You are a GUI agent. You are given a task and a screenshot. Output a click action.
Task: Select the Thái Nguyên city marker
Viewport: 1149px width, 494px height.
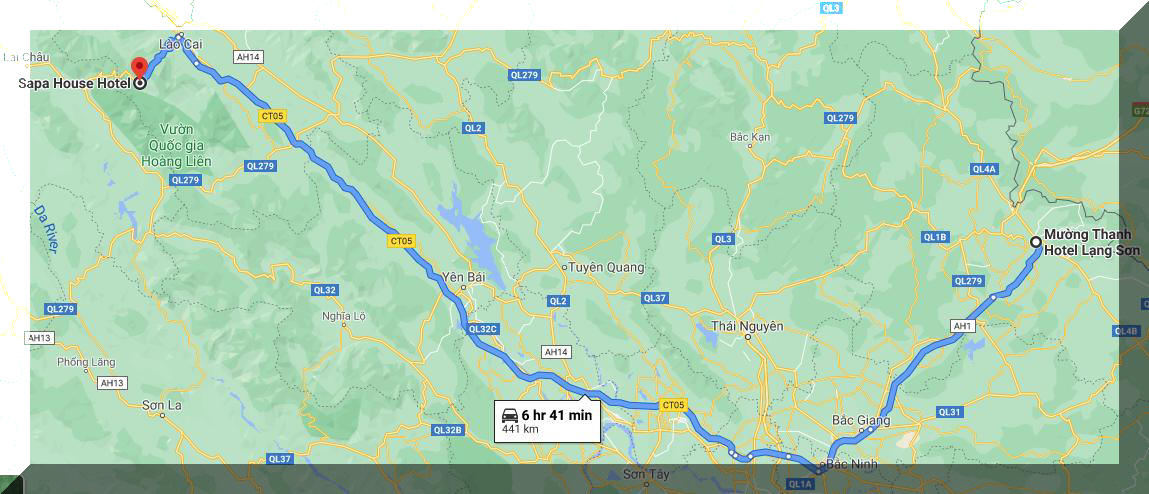[748, 337]
